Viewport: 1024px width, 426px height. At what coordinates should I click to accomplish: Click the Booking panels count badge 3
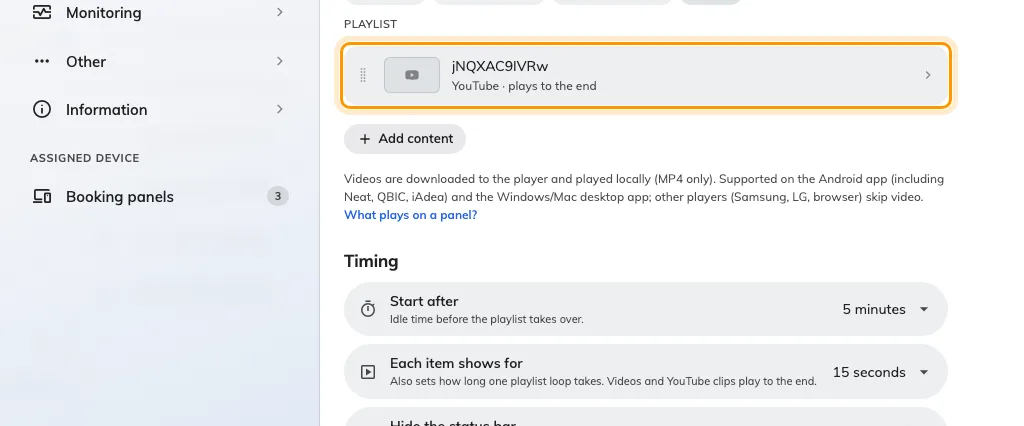point(278,196)
